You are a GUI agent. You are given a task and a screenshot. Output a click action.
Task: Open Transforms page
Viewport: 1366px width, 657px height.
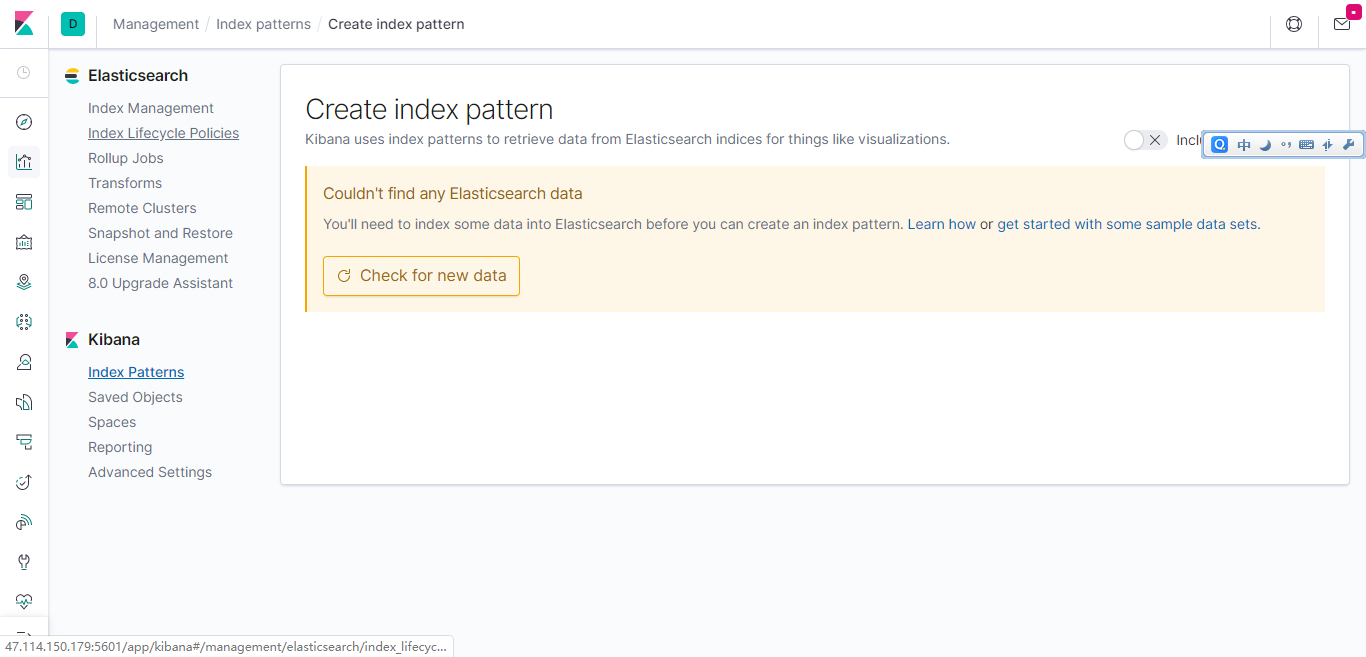[125, 183]
